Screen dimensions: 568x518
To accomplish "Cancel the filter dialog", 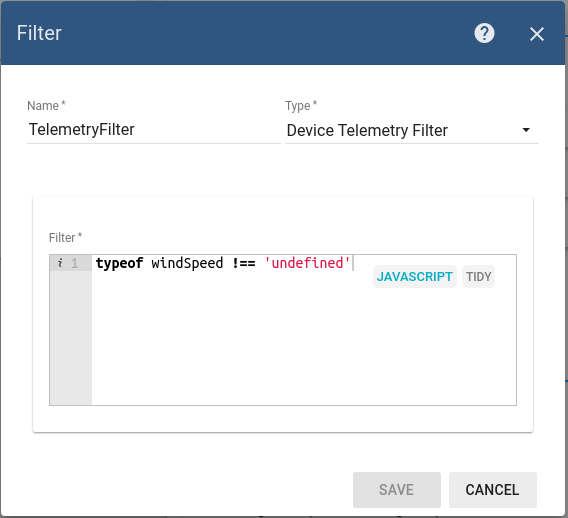I will [492, 490].
